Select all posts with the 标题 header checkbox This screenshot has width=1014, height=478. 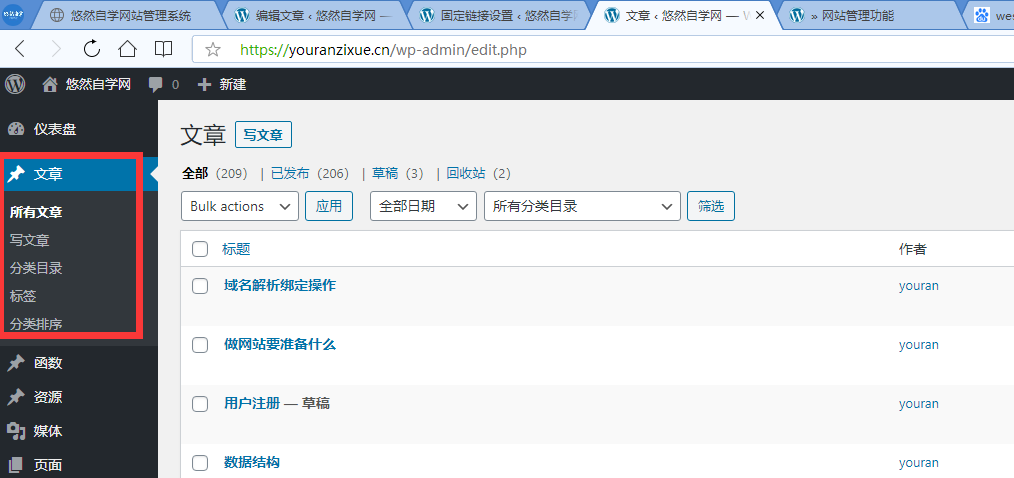[200, 249]
